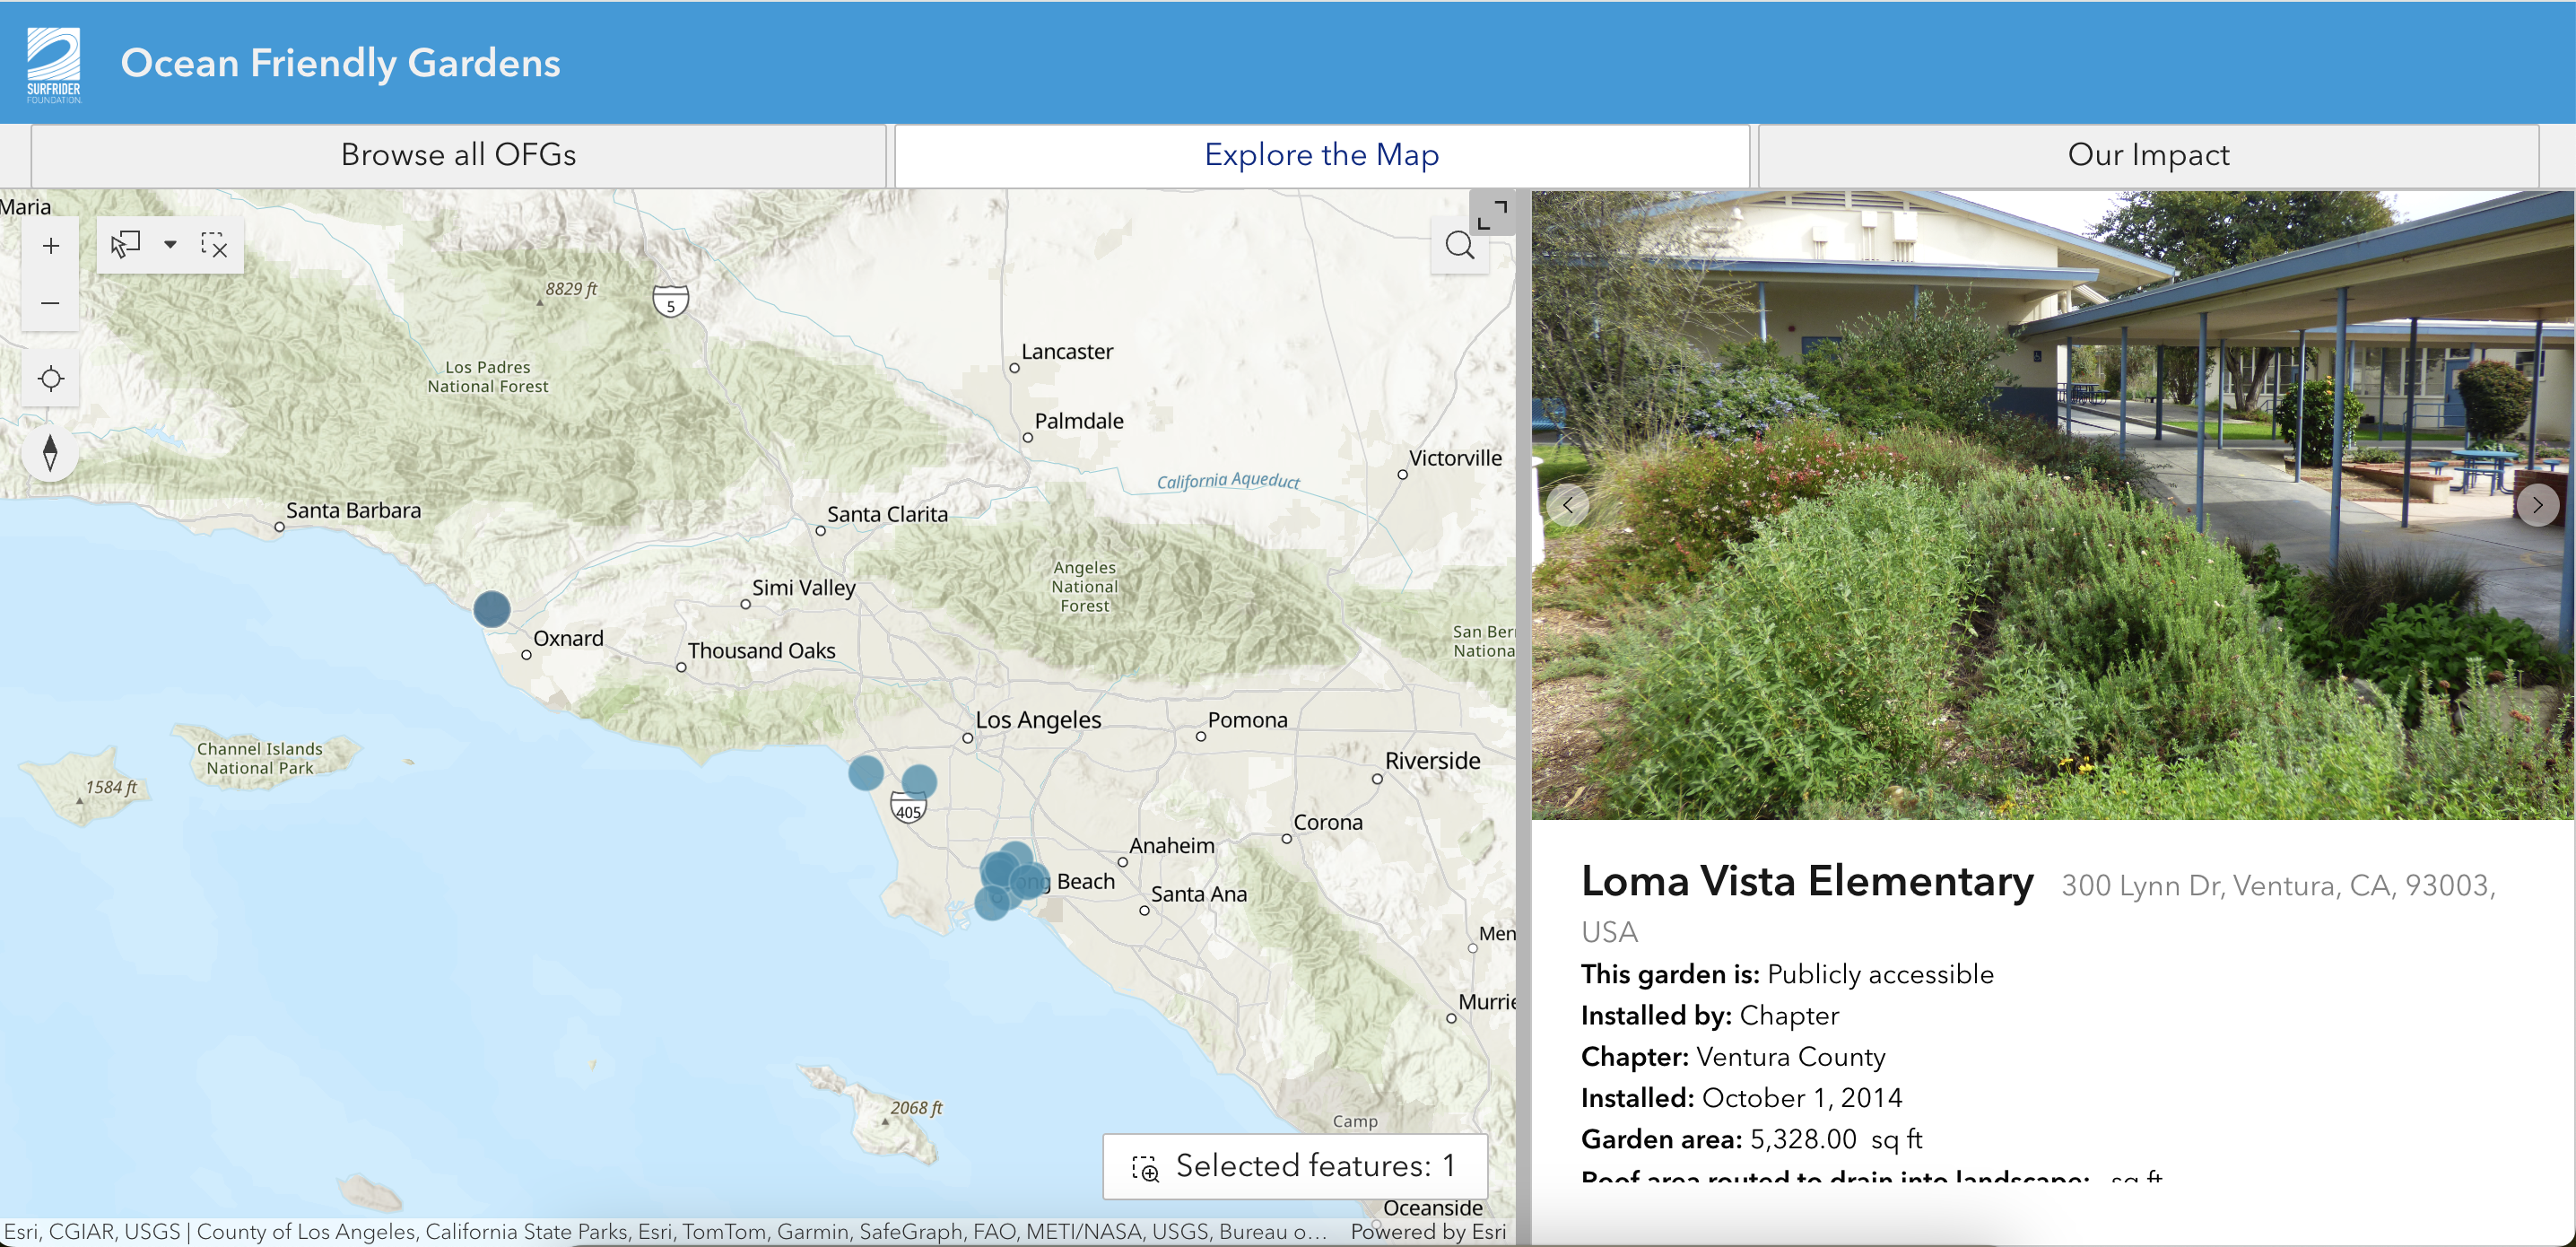The width and height of the screenshot is (2576, 1247).
Task: Select garden marker west of 405 shield
Action: [865, 772]
